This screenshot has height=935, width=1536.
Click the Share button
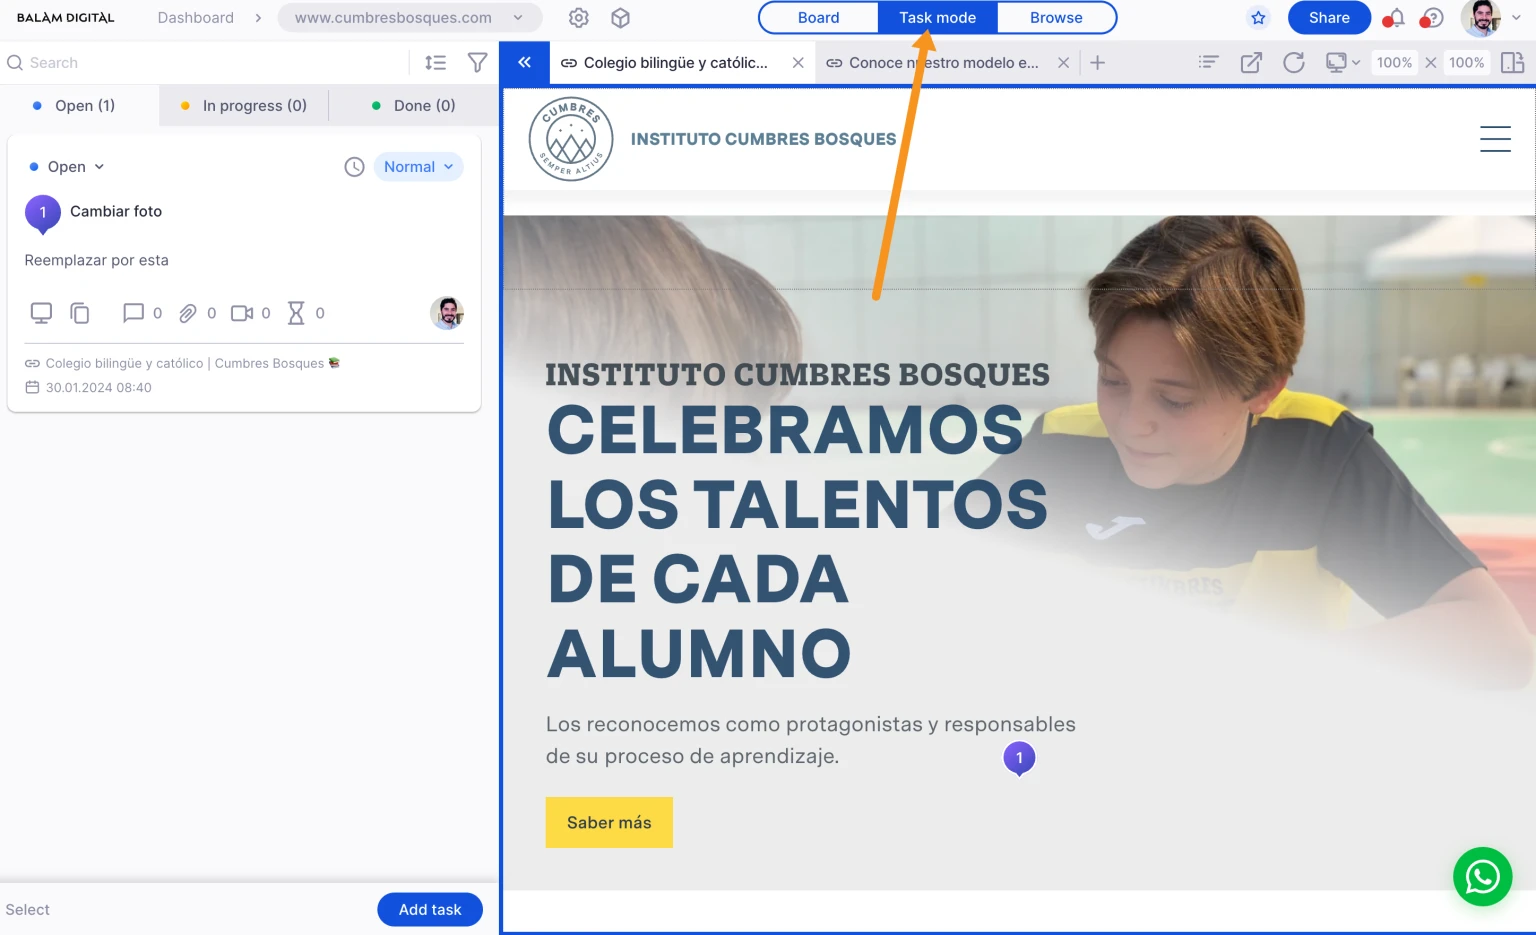1329,18
